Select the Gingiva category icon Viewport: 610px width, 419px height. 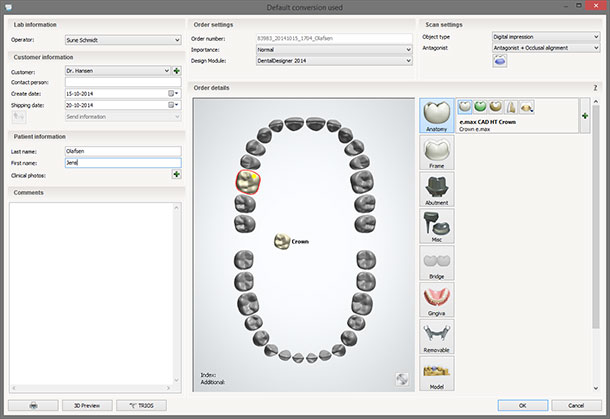[x=436, y=299]
